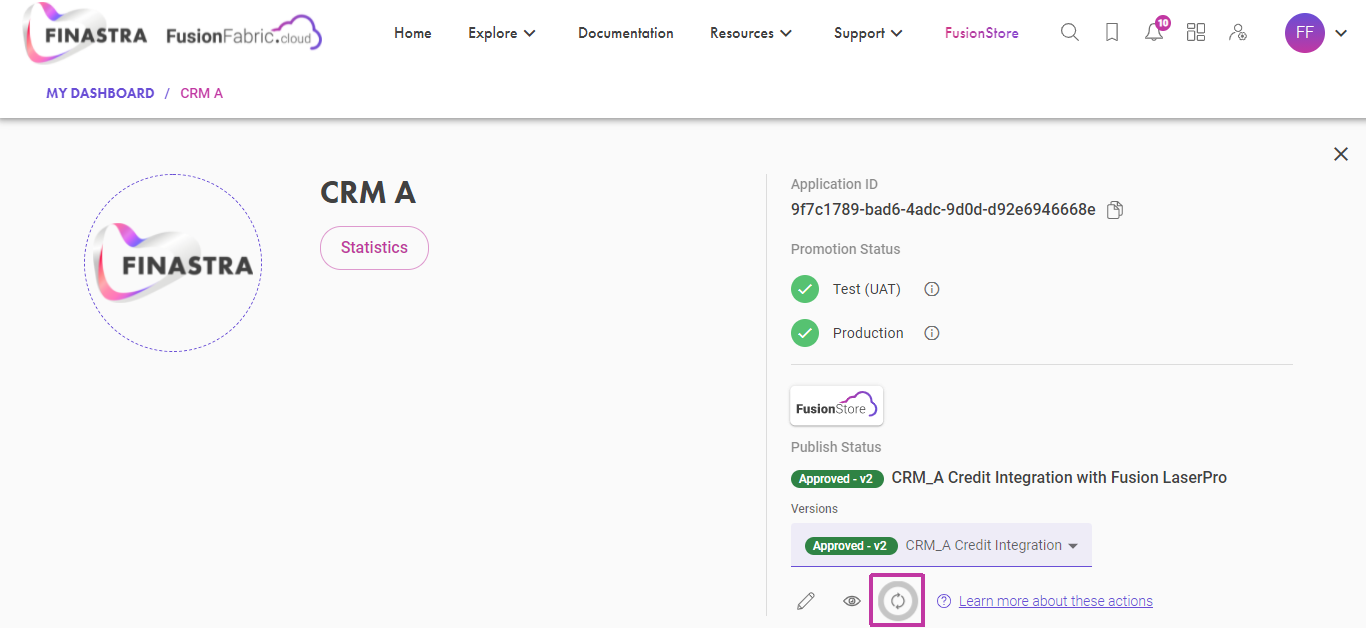This screenshot has height=628, width=1366.
Task: Close the CRM A details panel
Action: coord(1341,154)
